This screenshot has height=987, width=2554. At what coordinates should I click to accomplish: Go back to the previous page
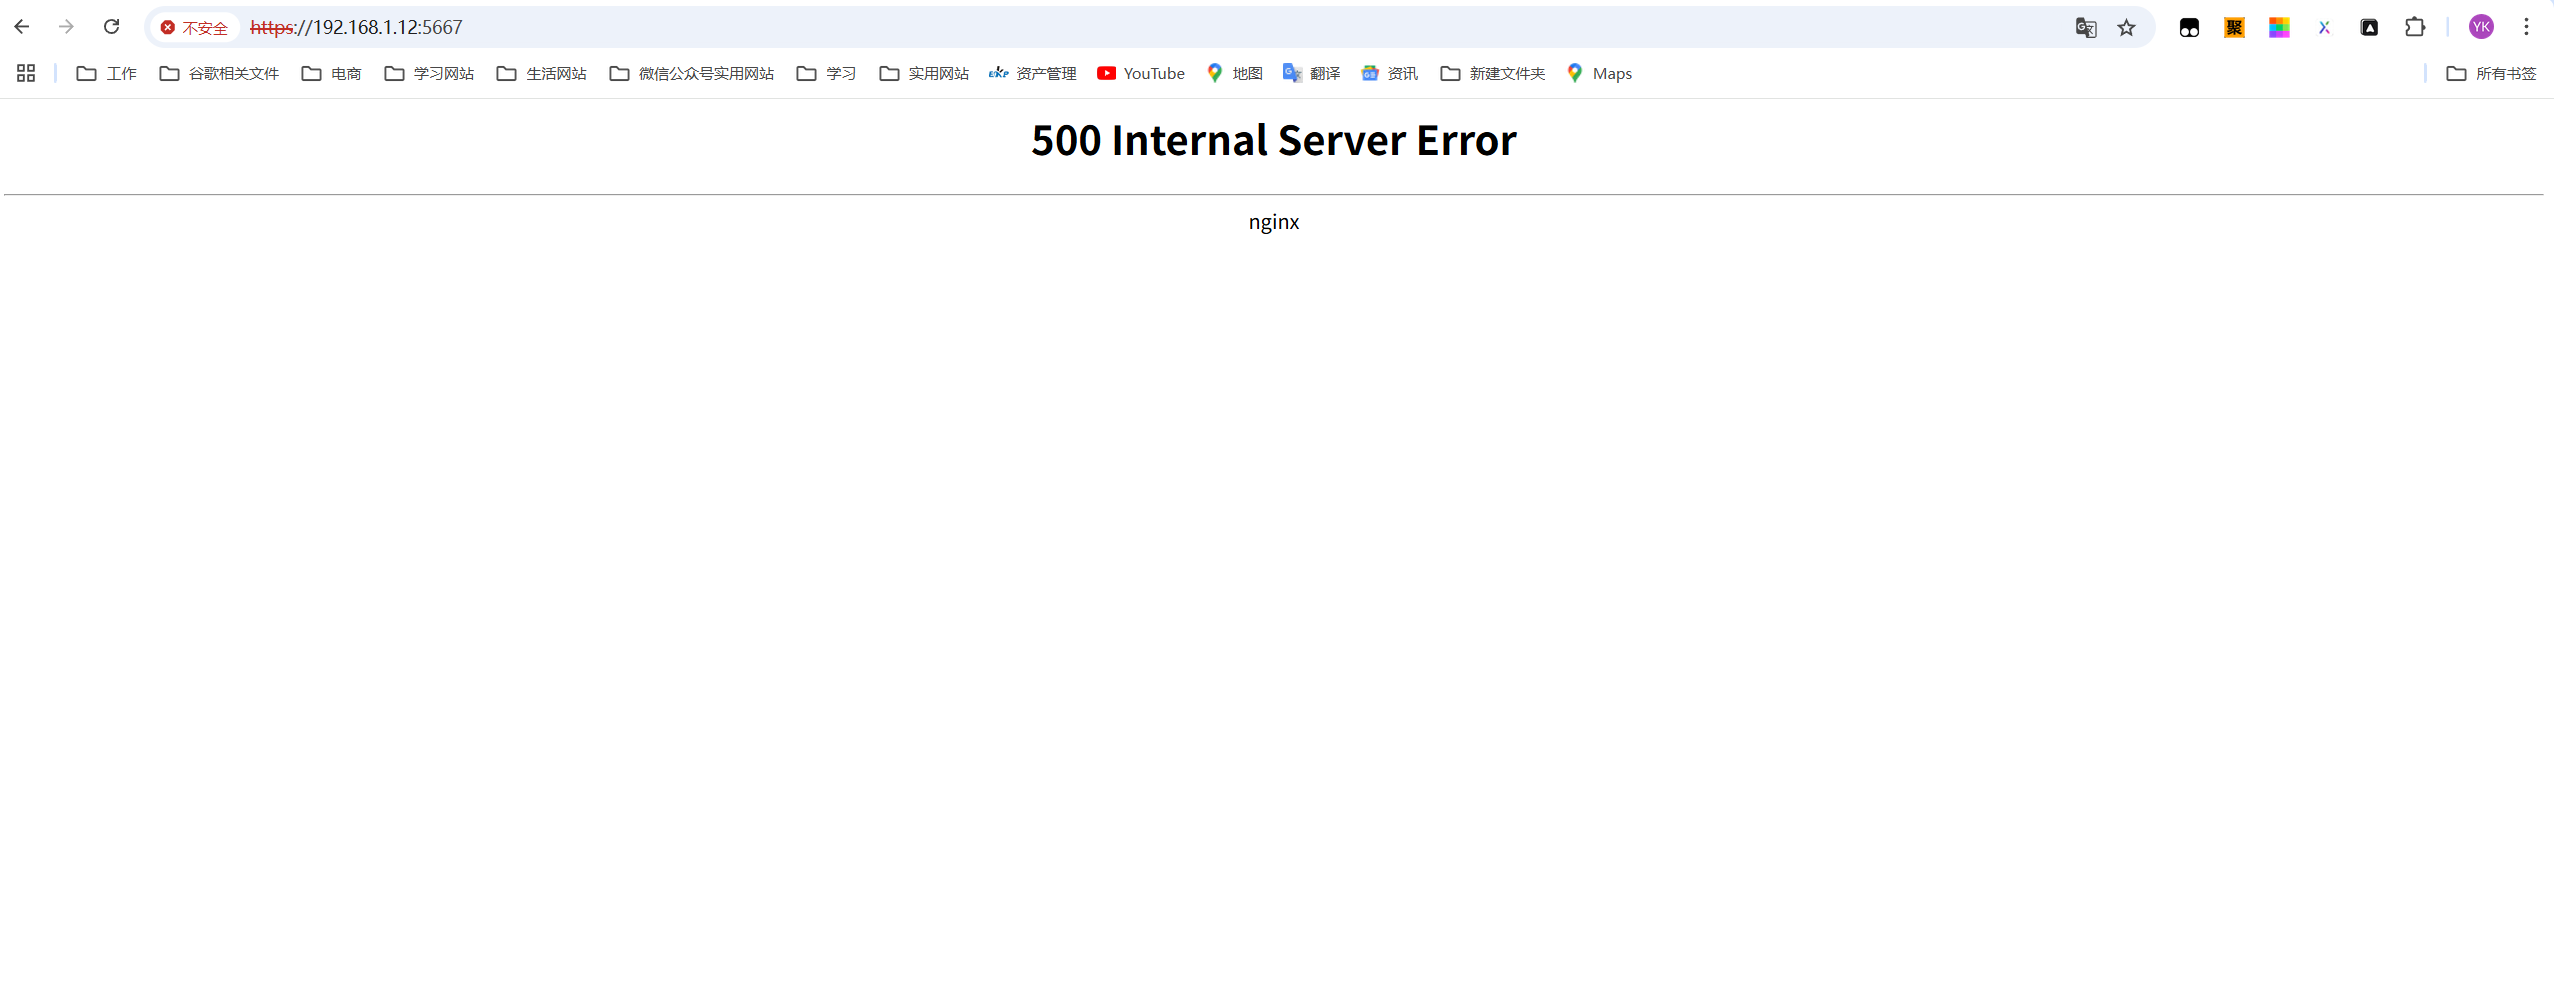(x=22, y=27)
